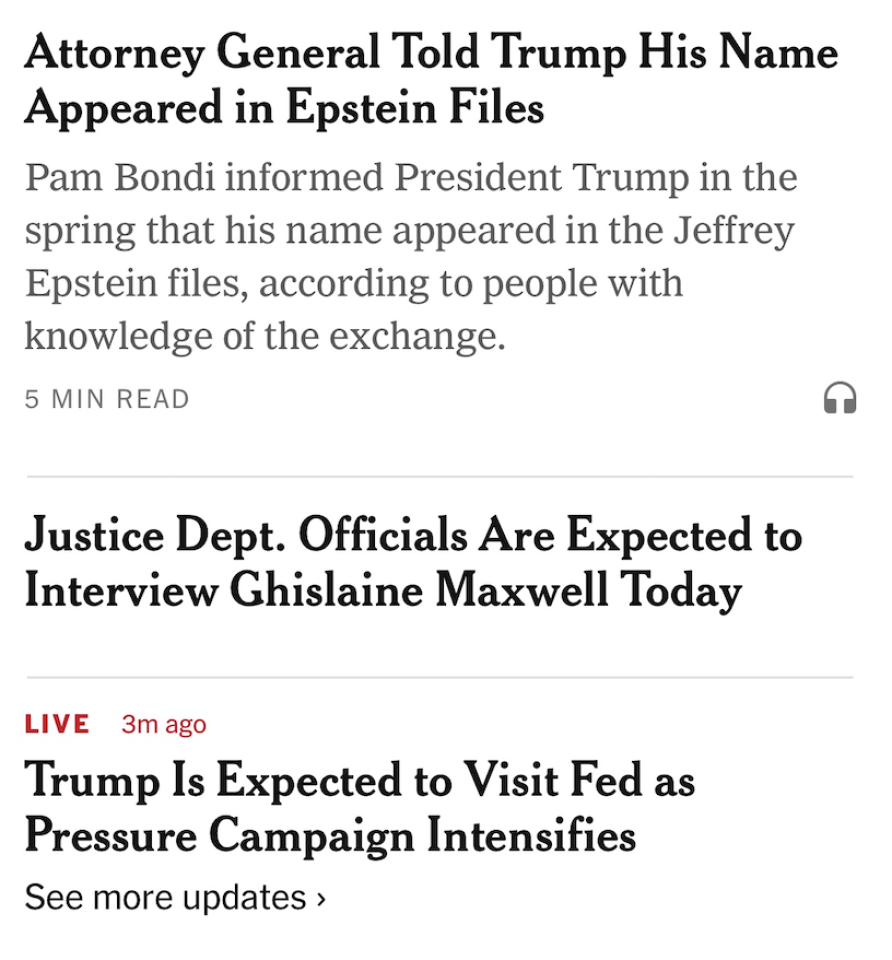Screen dimensions: 892x960
Task: Click 'Pressure Campaign Intensifies' headline line
Action: 330,836
